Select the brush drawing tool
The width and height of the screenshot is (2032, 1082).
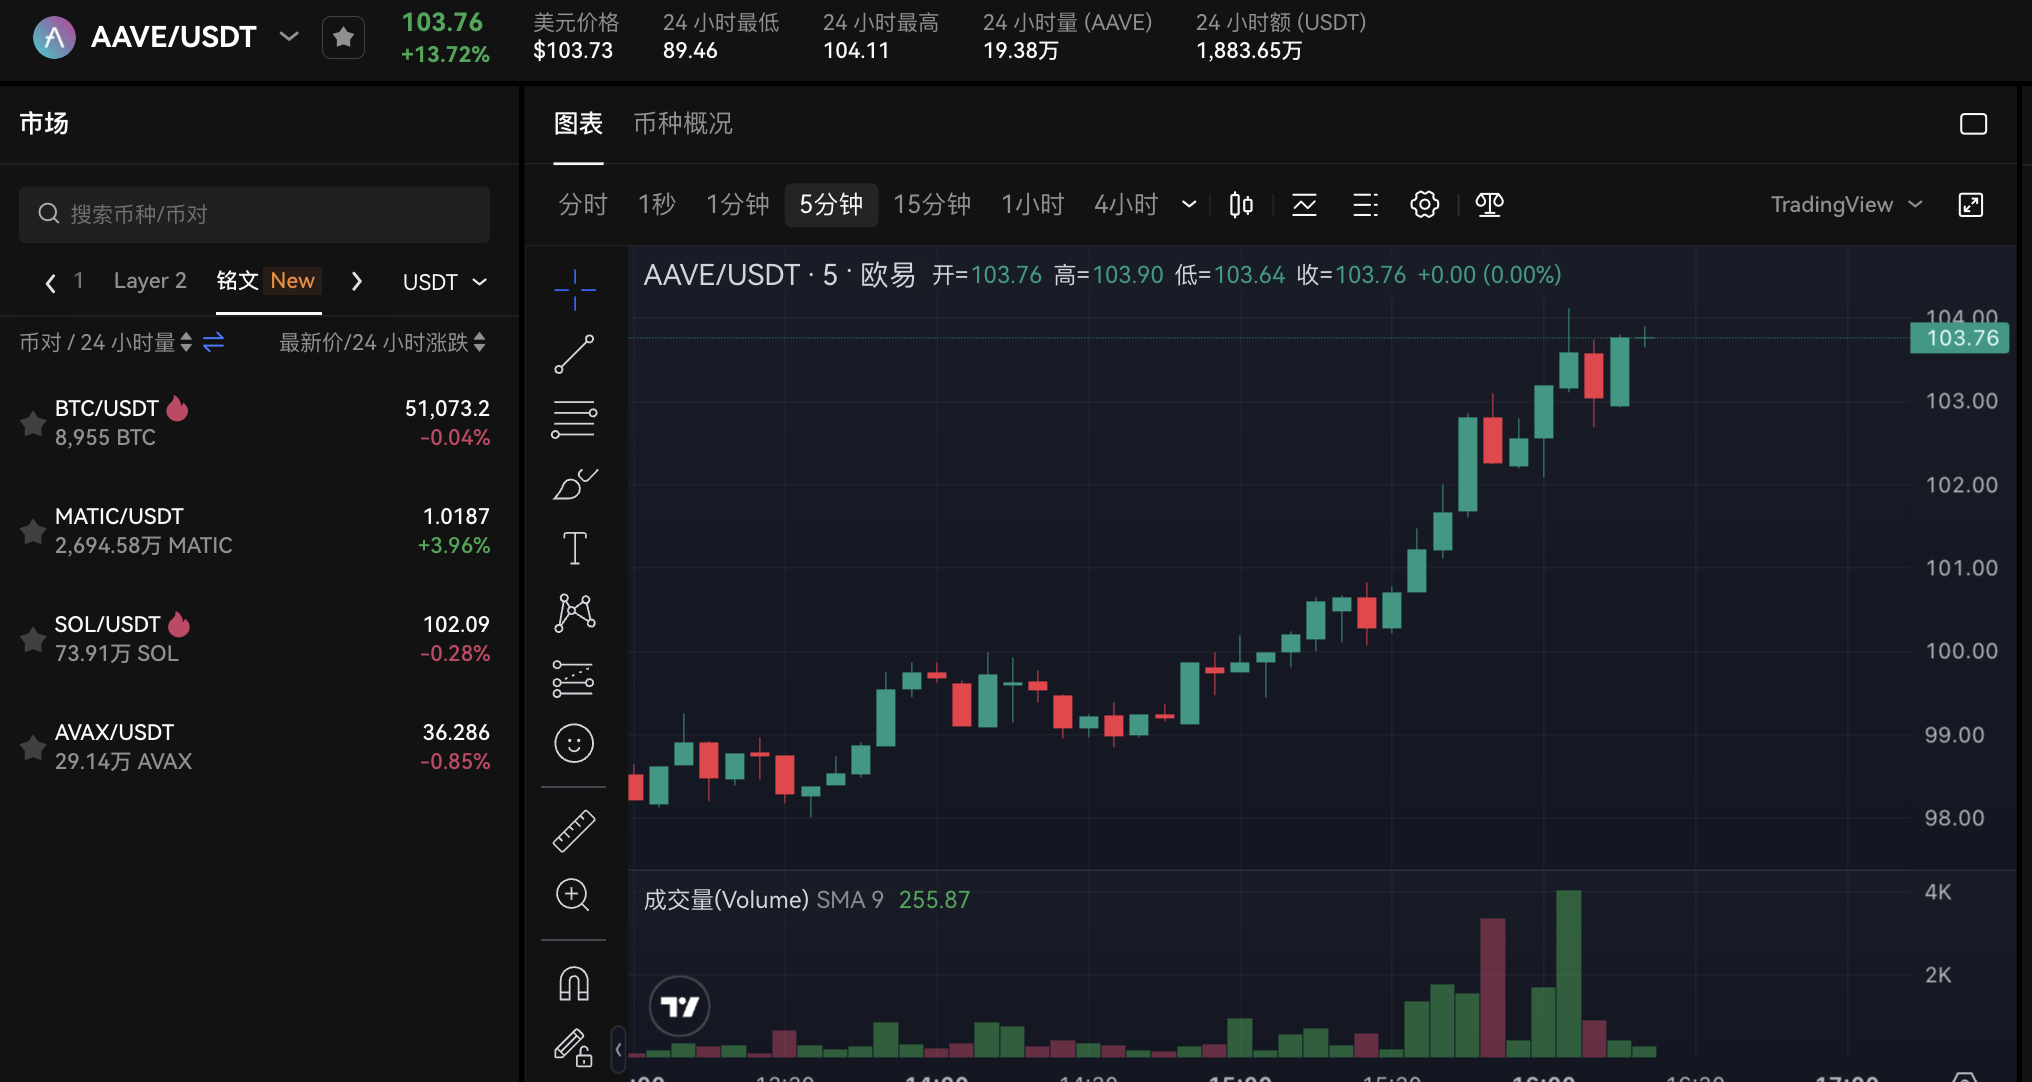click(574, 484)
